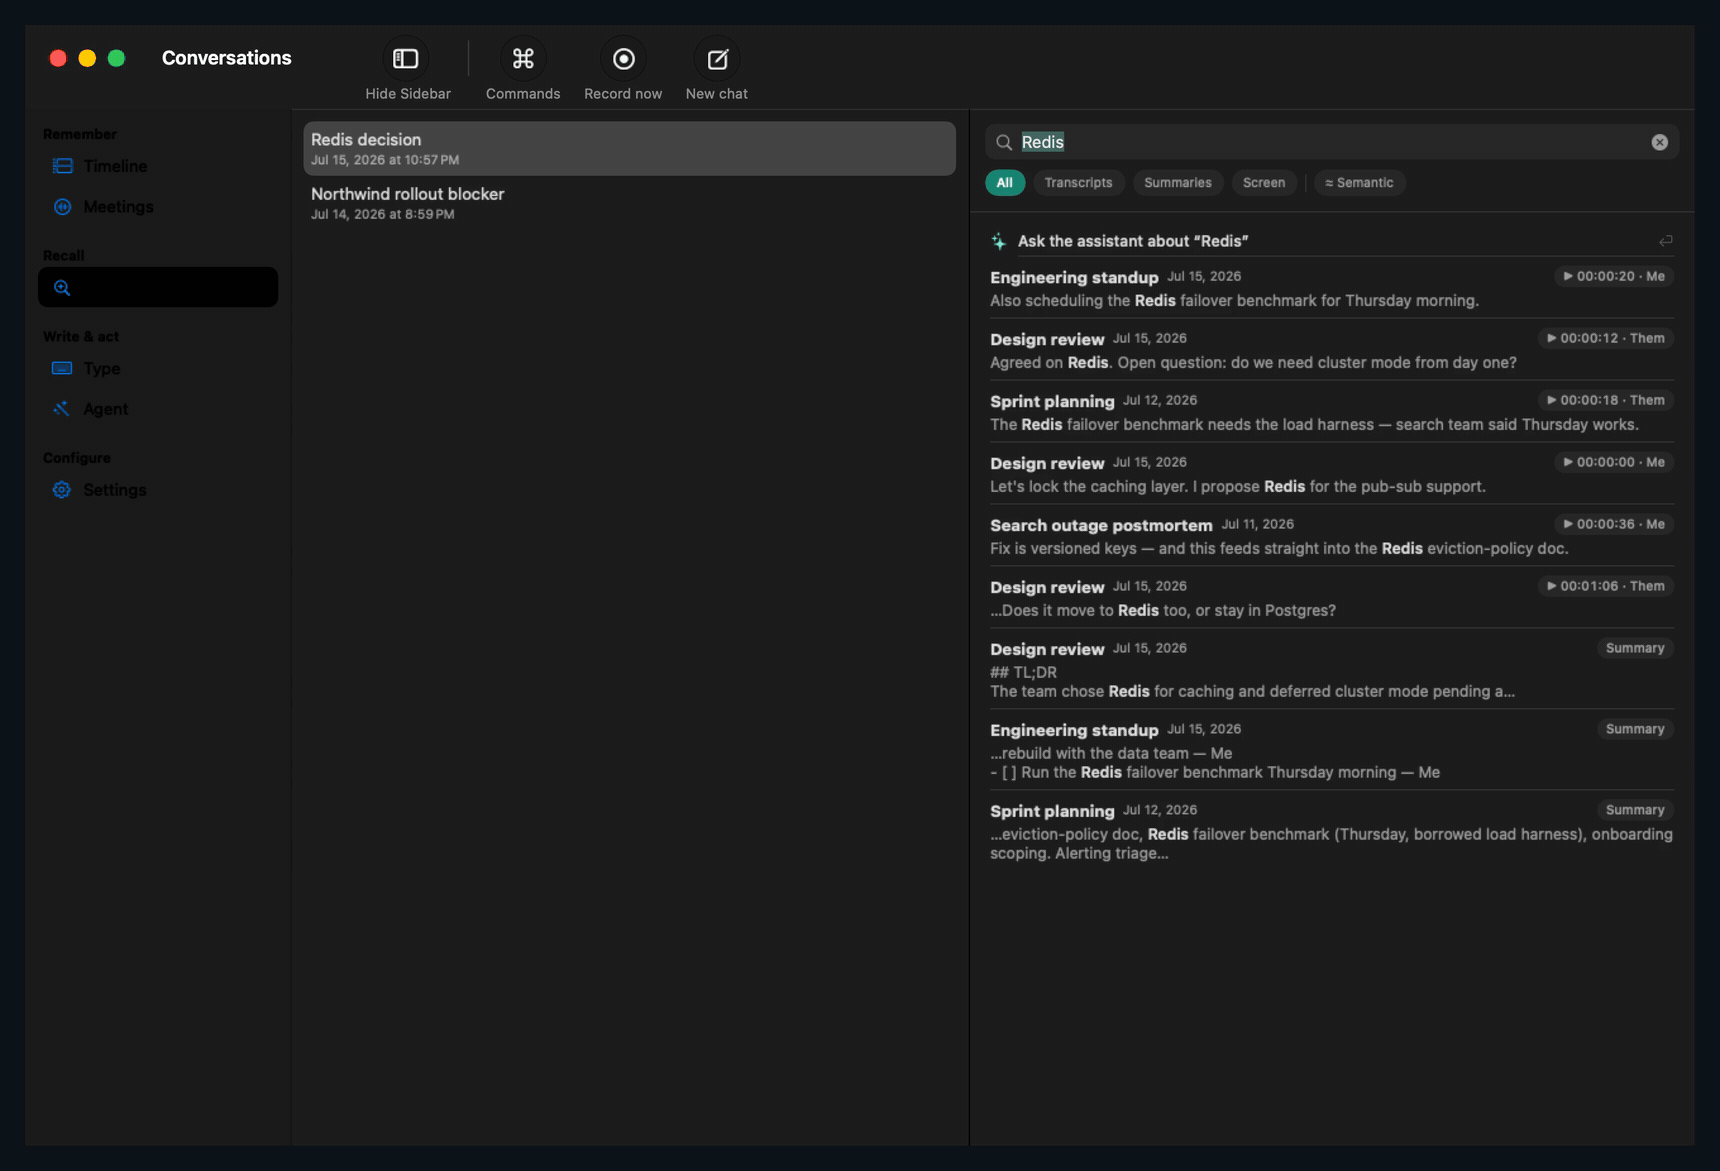Start recording with Record now icon

pos(623,59)
